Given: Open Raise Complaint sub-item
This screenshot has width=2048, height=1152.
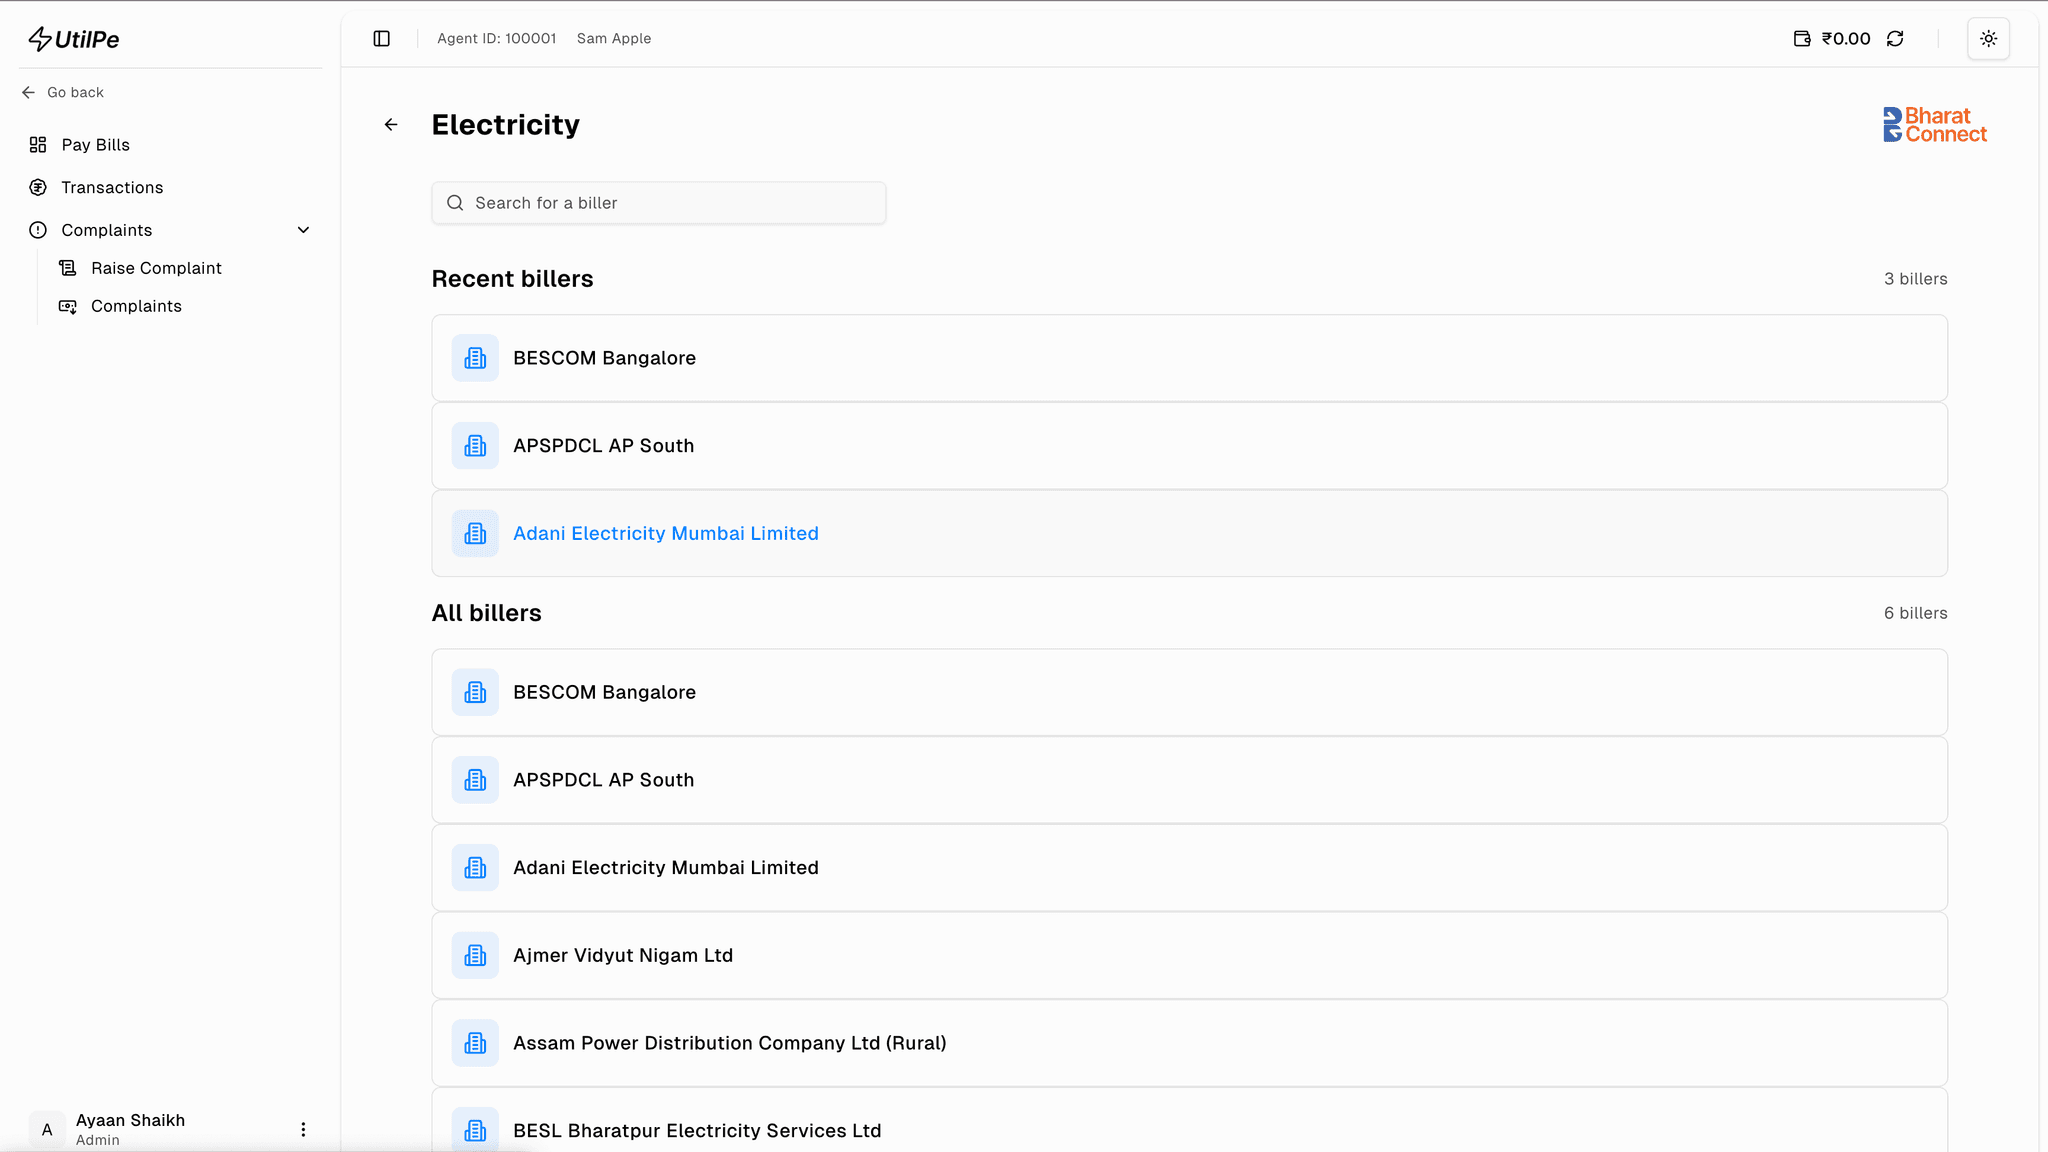Looking at the screenshot, I should click(156, 268).
